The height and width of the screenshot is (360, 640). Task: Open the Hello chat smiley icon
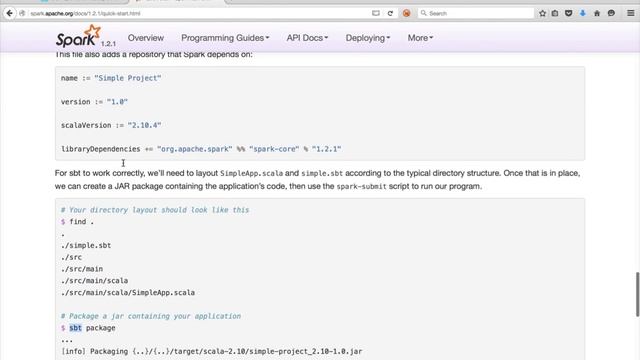tap(611, 13)
